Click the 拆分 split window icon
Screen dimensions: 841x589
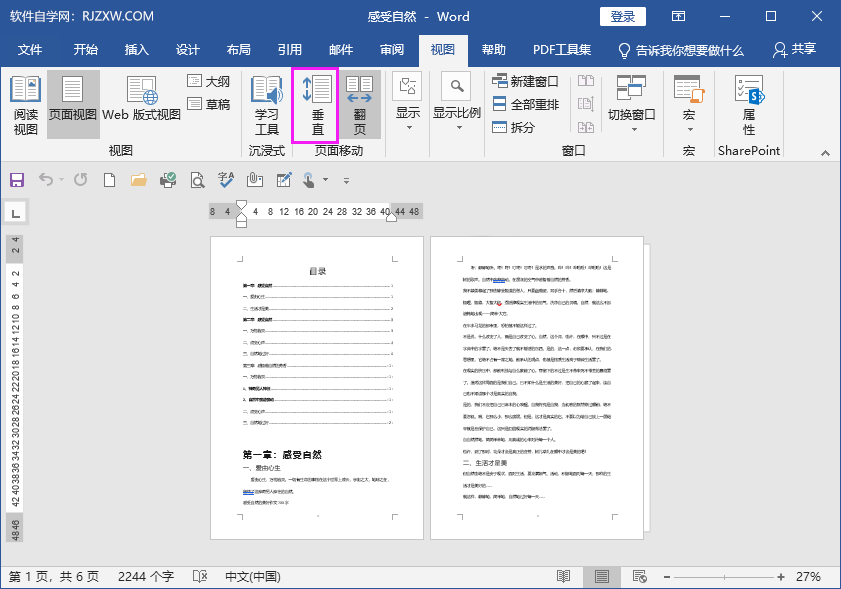509,124
